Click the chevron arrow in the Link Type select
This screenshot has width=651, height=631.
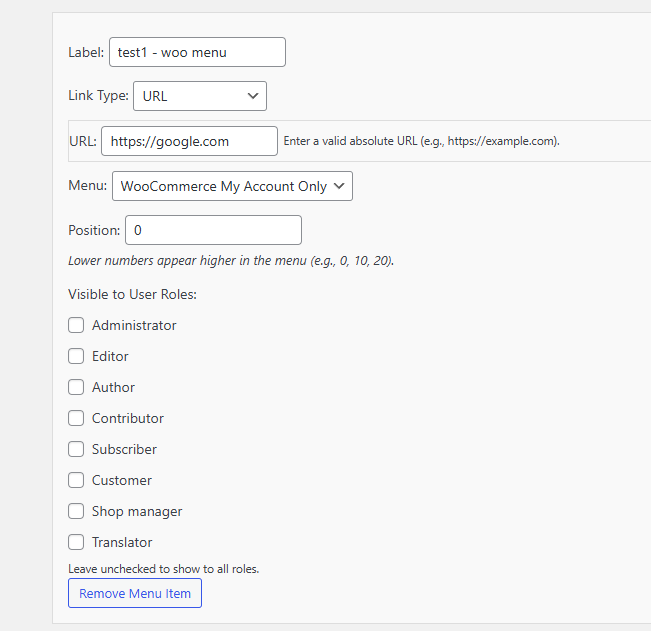point(253,96)
